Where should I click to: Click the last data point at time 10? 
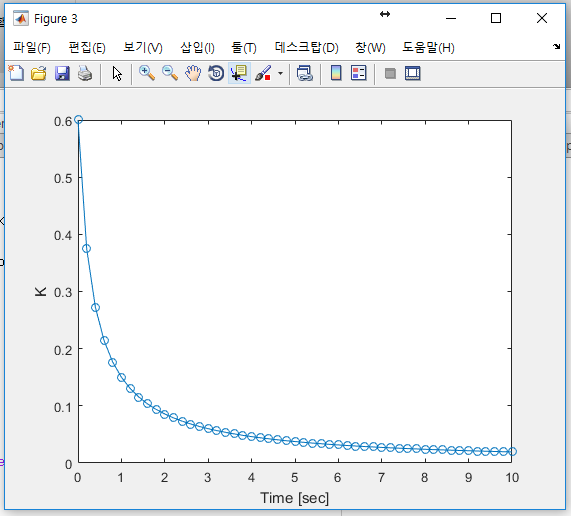pyautogui.click(x=512, y=452)
